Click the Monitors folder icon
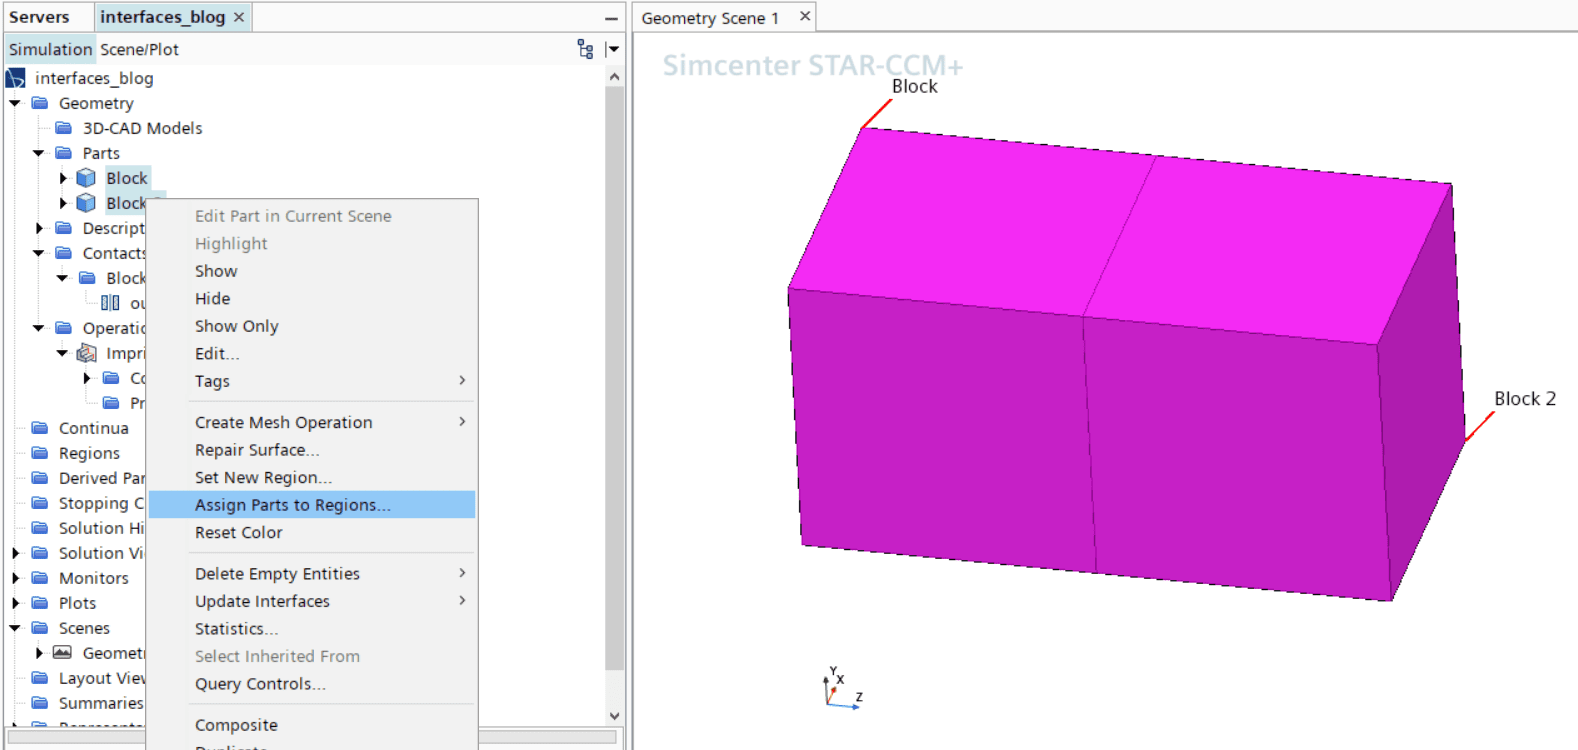 [x=40, y=578]
